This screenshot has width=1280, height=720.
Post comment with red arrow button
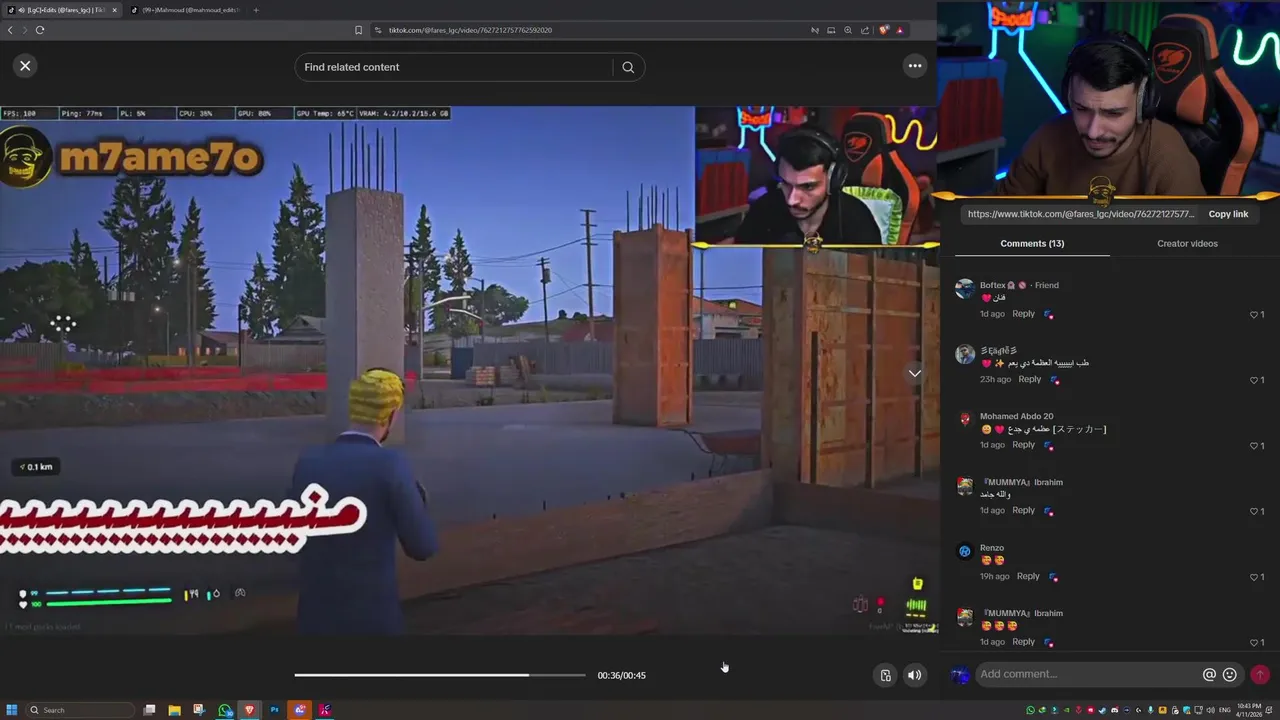click(1260, 674)
